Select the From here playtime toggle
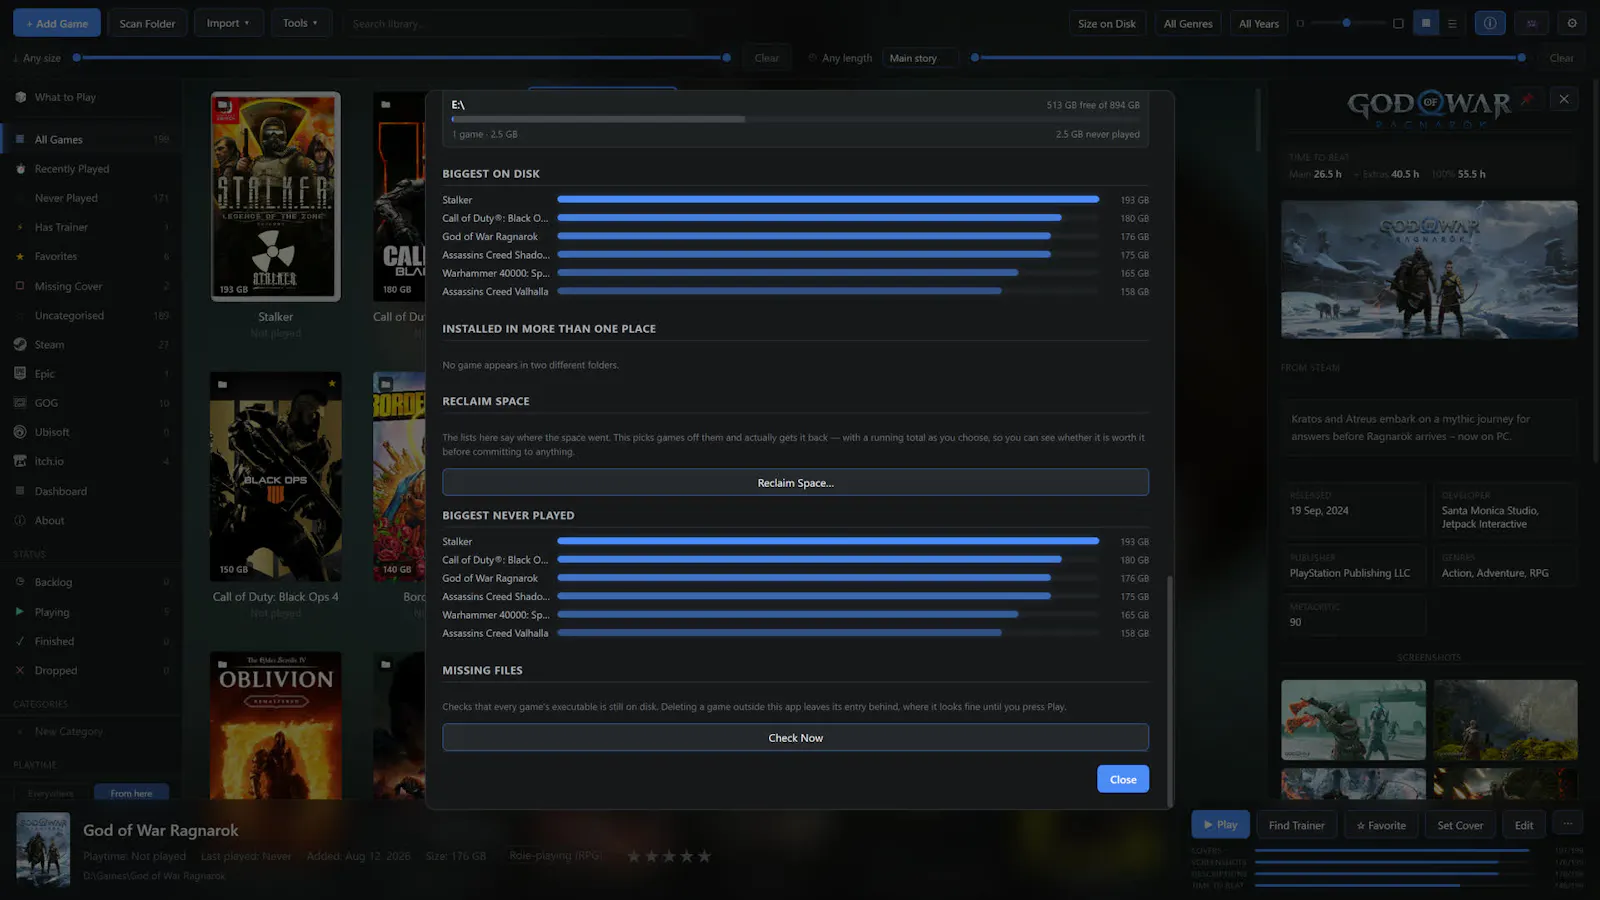 pos(131,793)
